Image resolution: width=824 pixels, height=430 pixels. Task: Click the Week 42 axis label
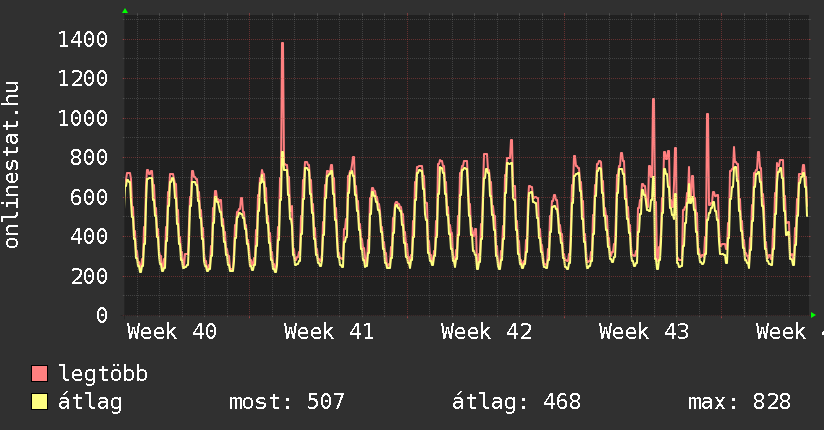(x=486, y=331)
